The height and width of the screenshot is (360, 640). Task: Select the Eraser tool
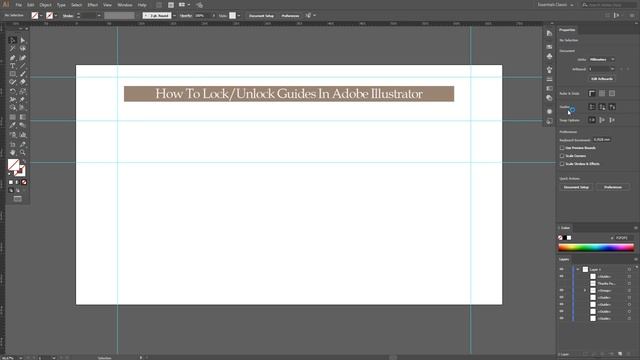tap(22, 82)
